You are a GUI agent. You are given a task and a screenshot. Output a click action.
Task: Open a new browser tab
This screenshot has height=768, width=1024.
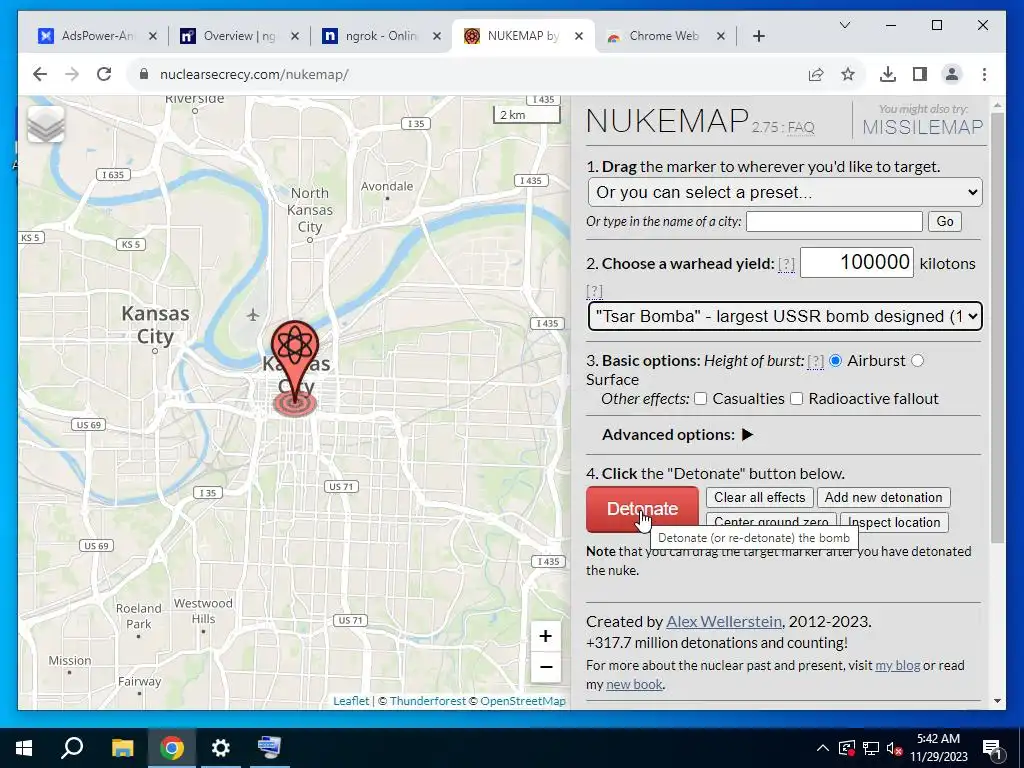coord(759,36)
